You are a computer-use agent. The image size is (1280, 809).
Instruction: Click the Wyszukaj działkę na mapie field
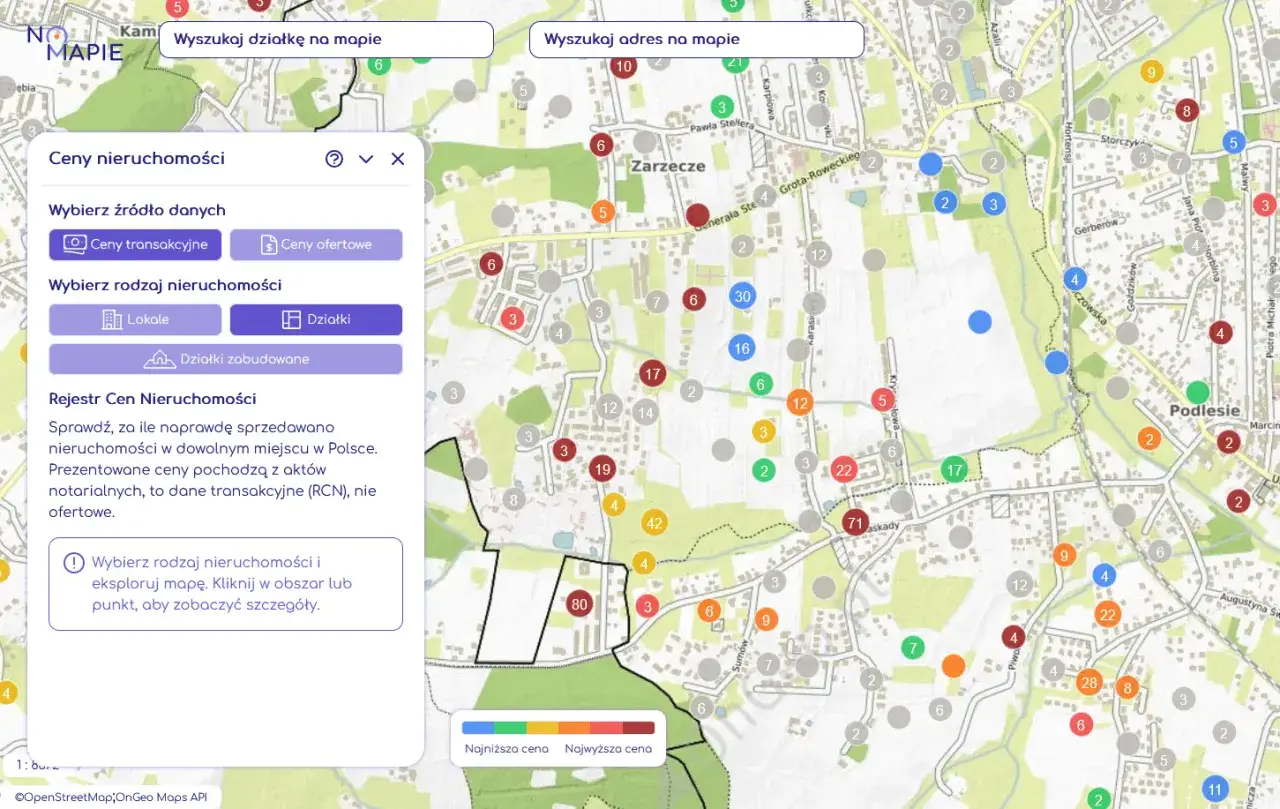pyautogui.click(x=326, y=40)
